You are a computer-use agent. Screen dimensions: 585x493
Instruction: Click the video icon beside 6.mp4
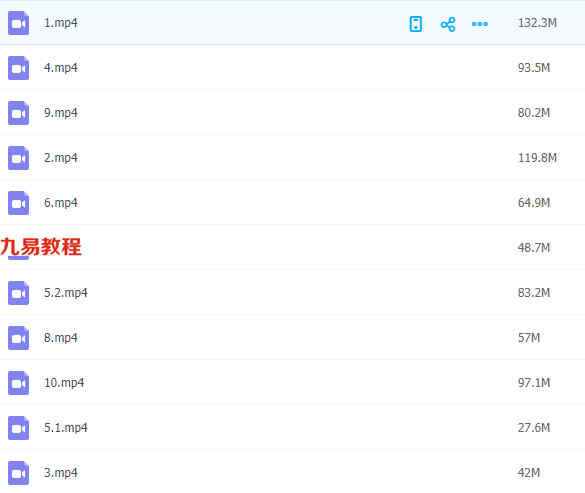19,203
